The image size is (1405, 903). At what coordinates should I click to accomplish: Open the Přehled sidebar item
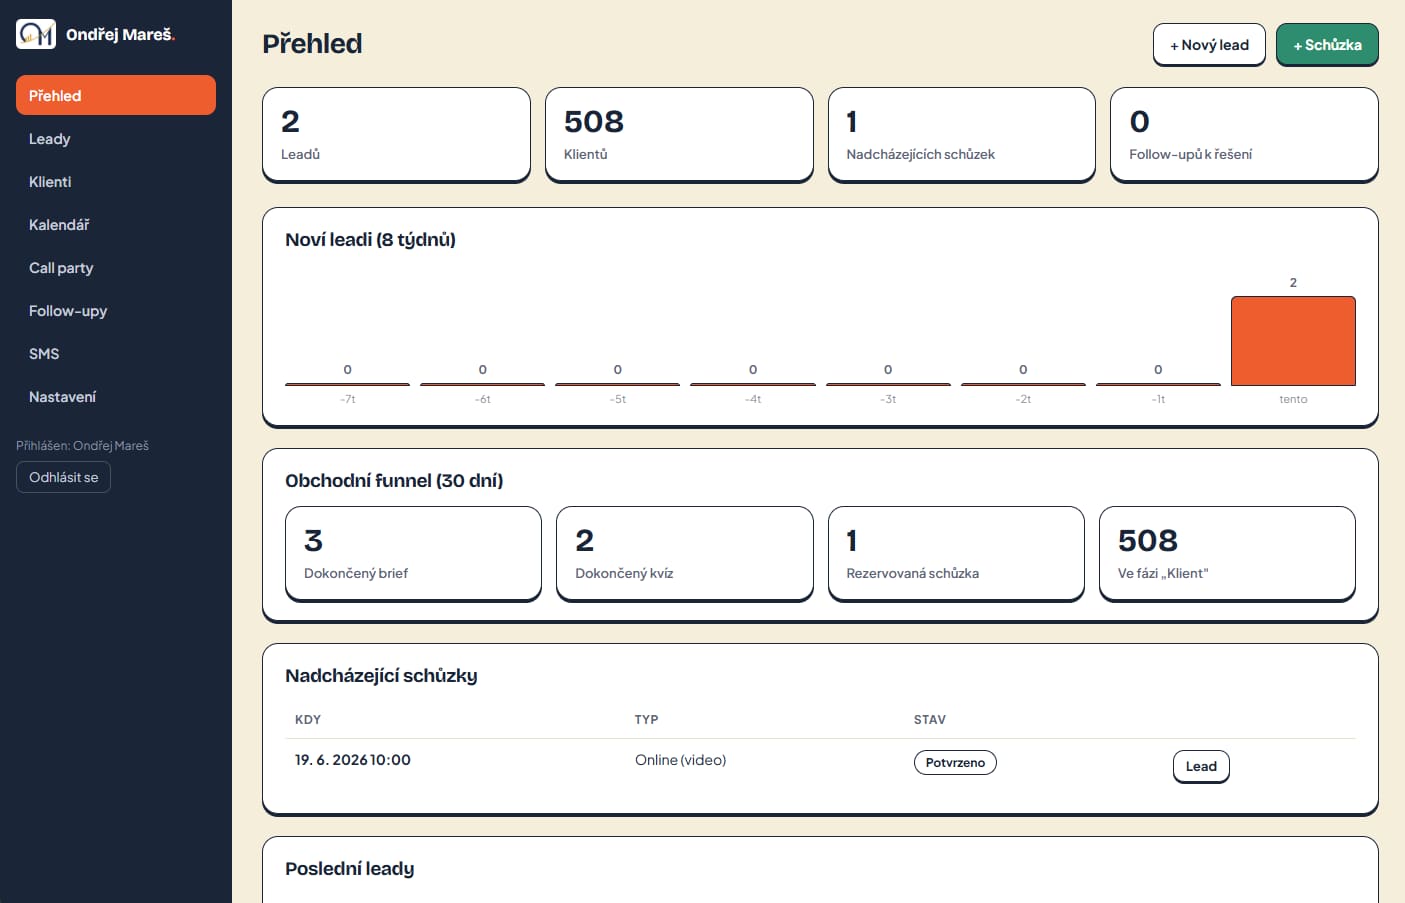click(116, 95)
